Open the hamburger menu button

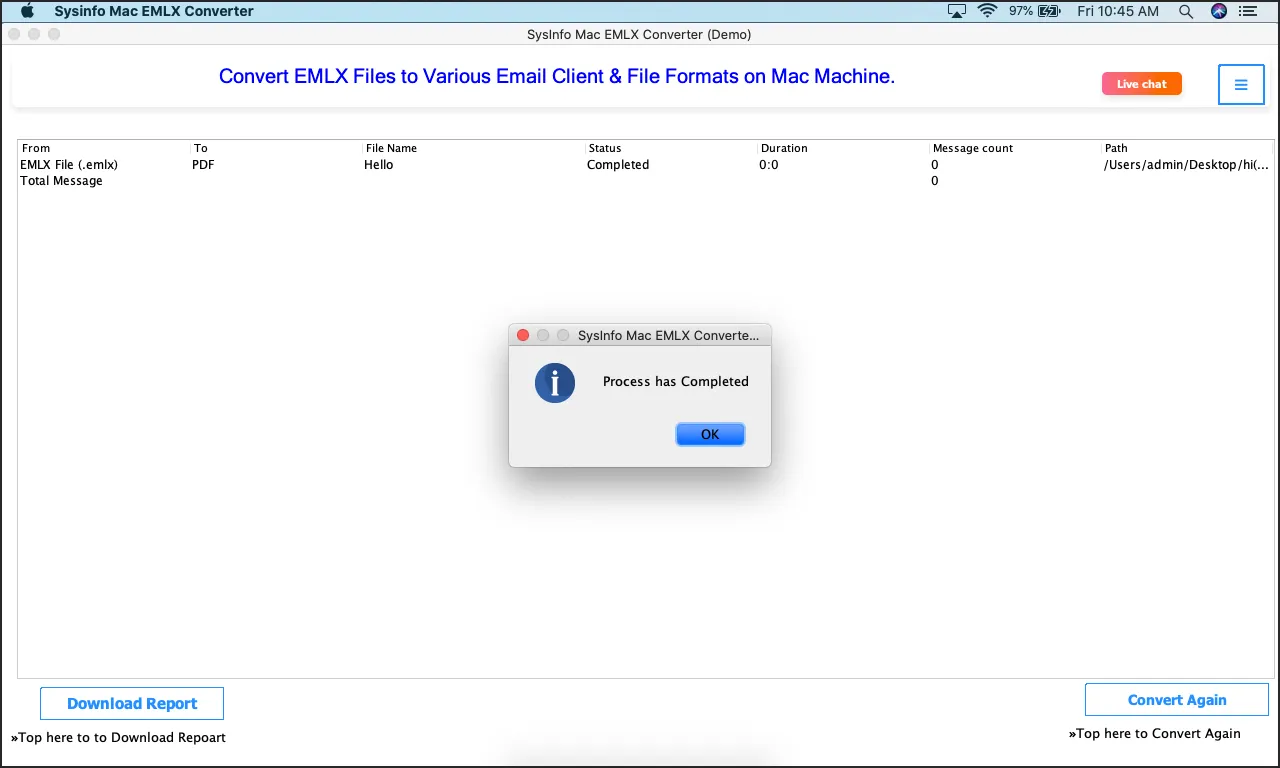coord(1241,85)
